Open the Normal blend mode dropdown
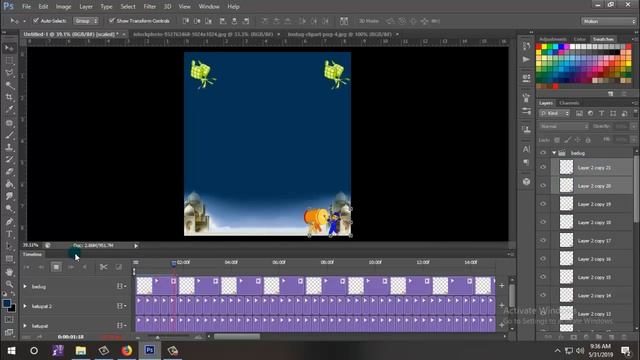The height and width of the screenshot is (360, 640). 564,127
